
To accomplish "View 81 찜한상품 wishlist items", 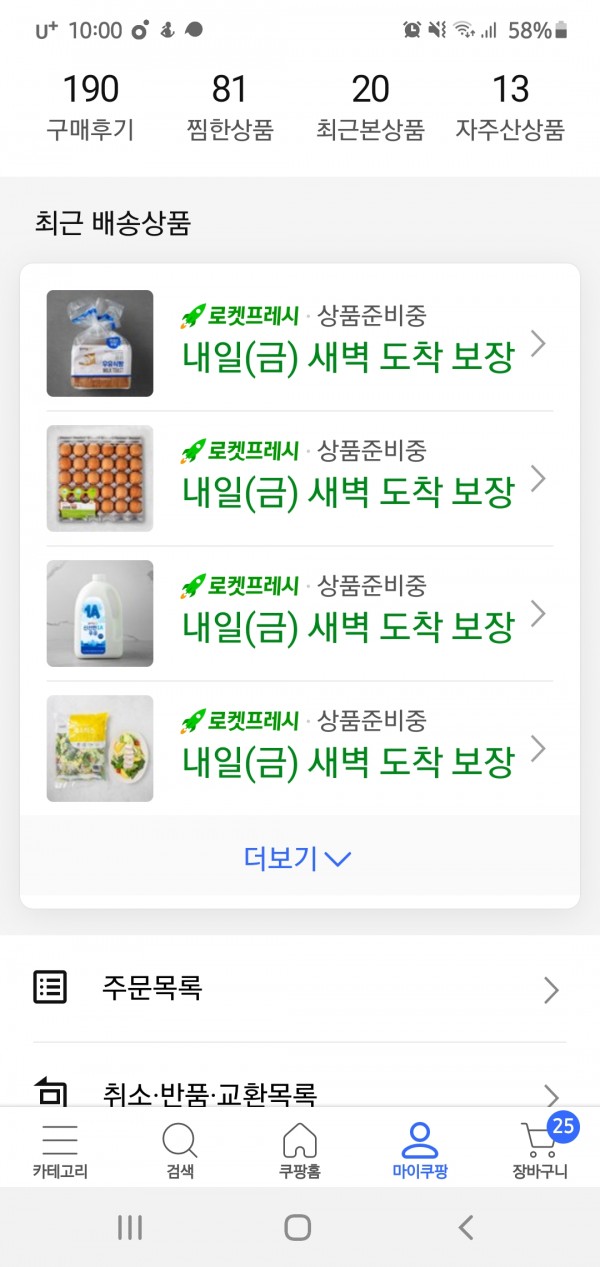I will coord(230,107).
